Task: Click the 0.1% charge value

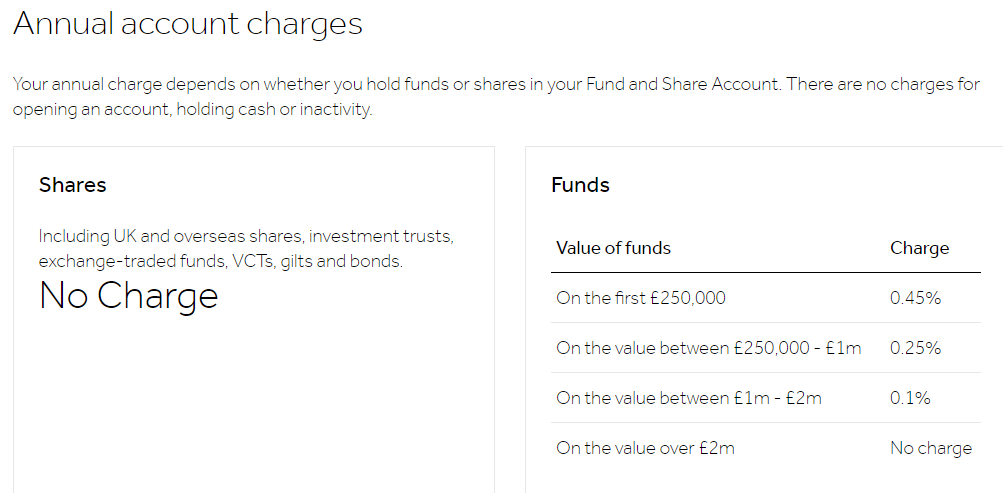Action: [x=910, y=398]
